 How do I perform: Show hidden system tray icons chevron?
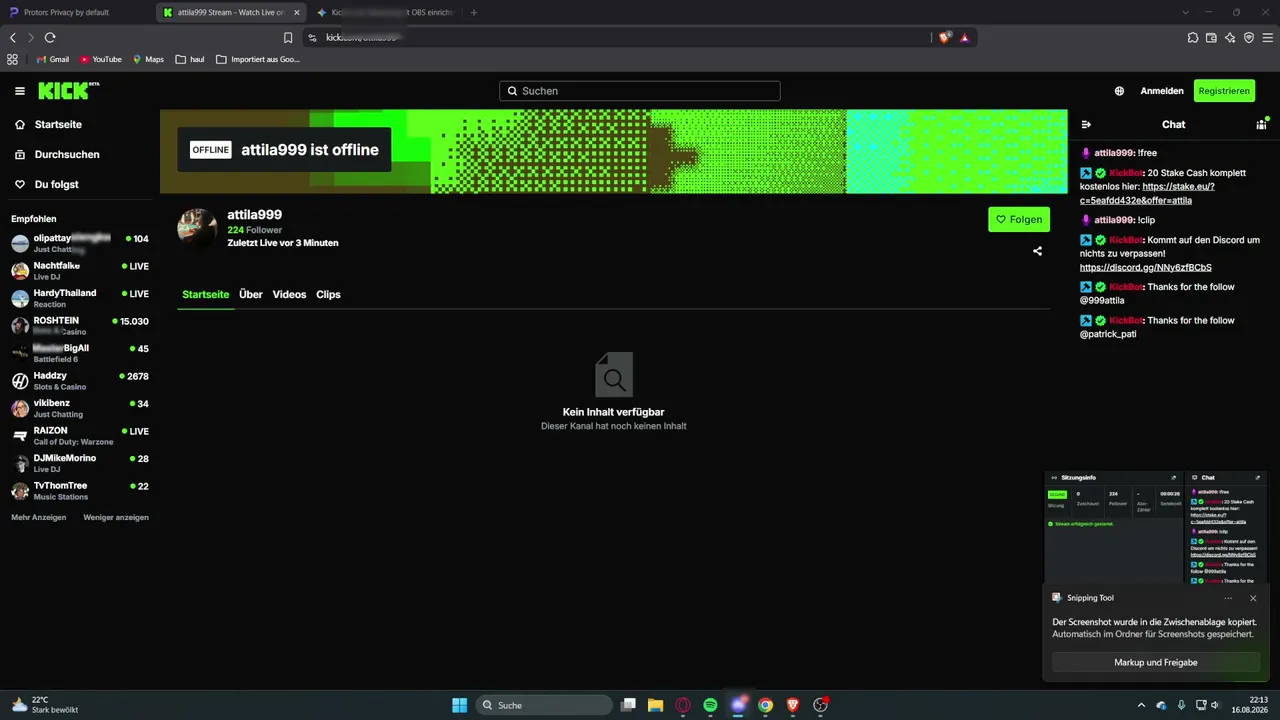1142,705
